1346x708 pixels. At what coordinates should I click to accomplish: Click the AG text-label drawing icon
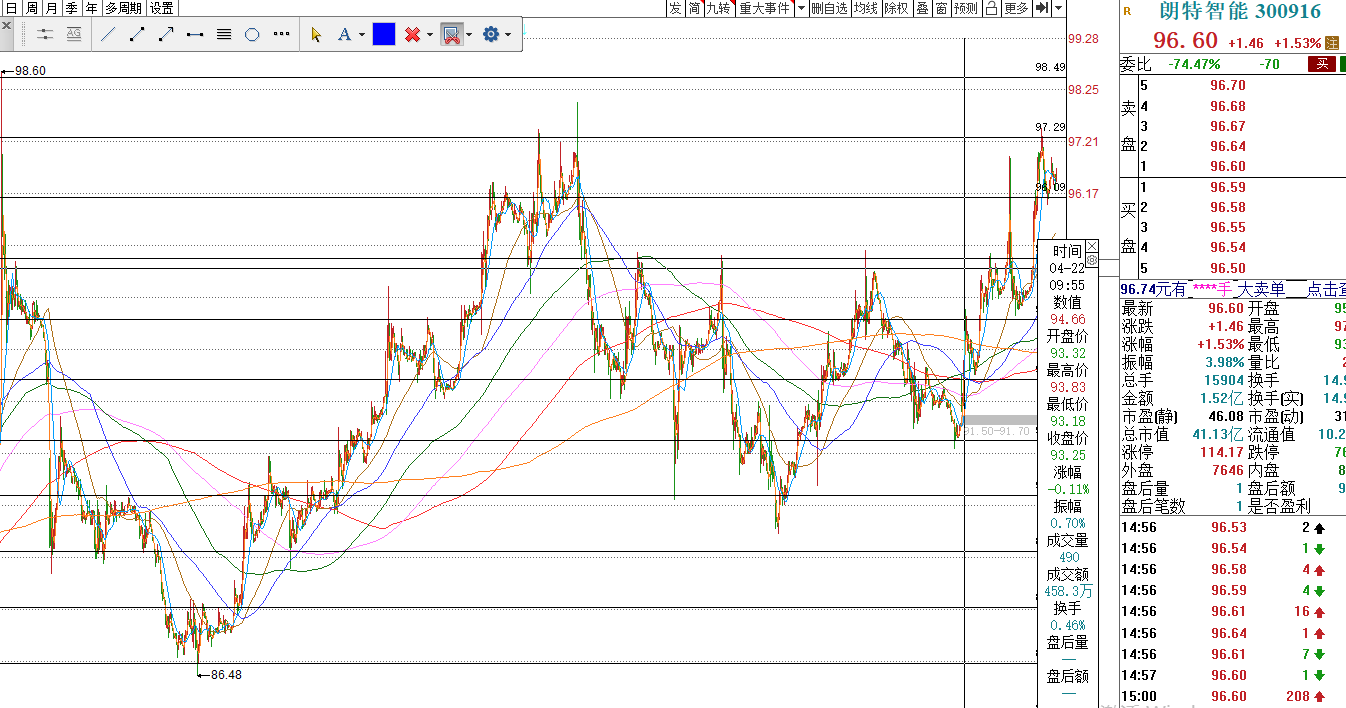pos(74,34)
